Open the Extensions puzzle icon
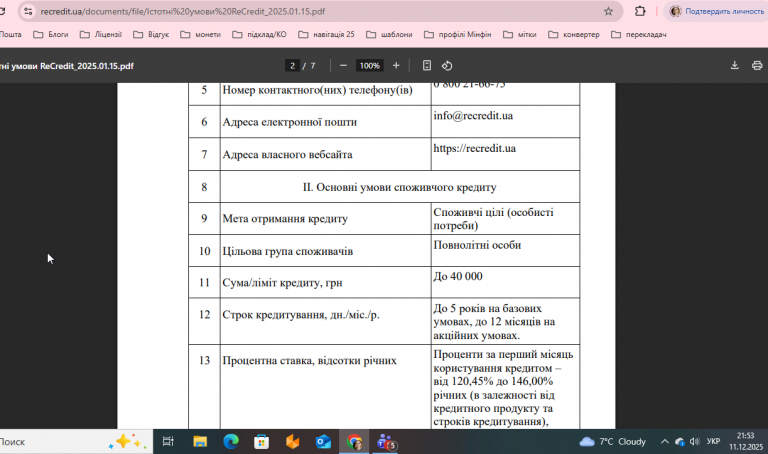This screenshot has height=454, width=768. [640, 11]
